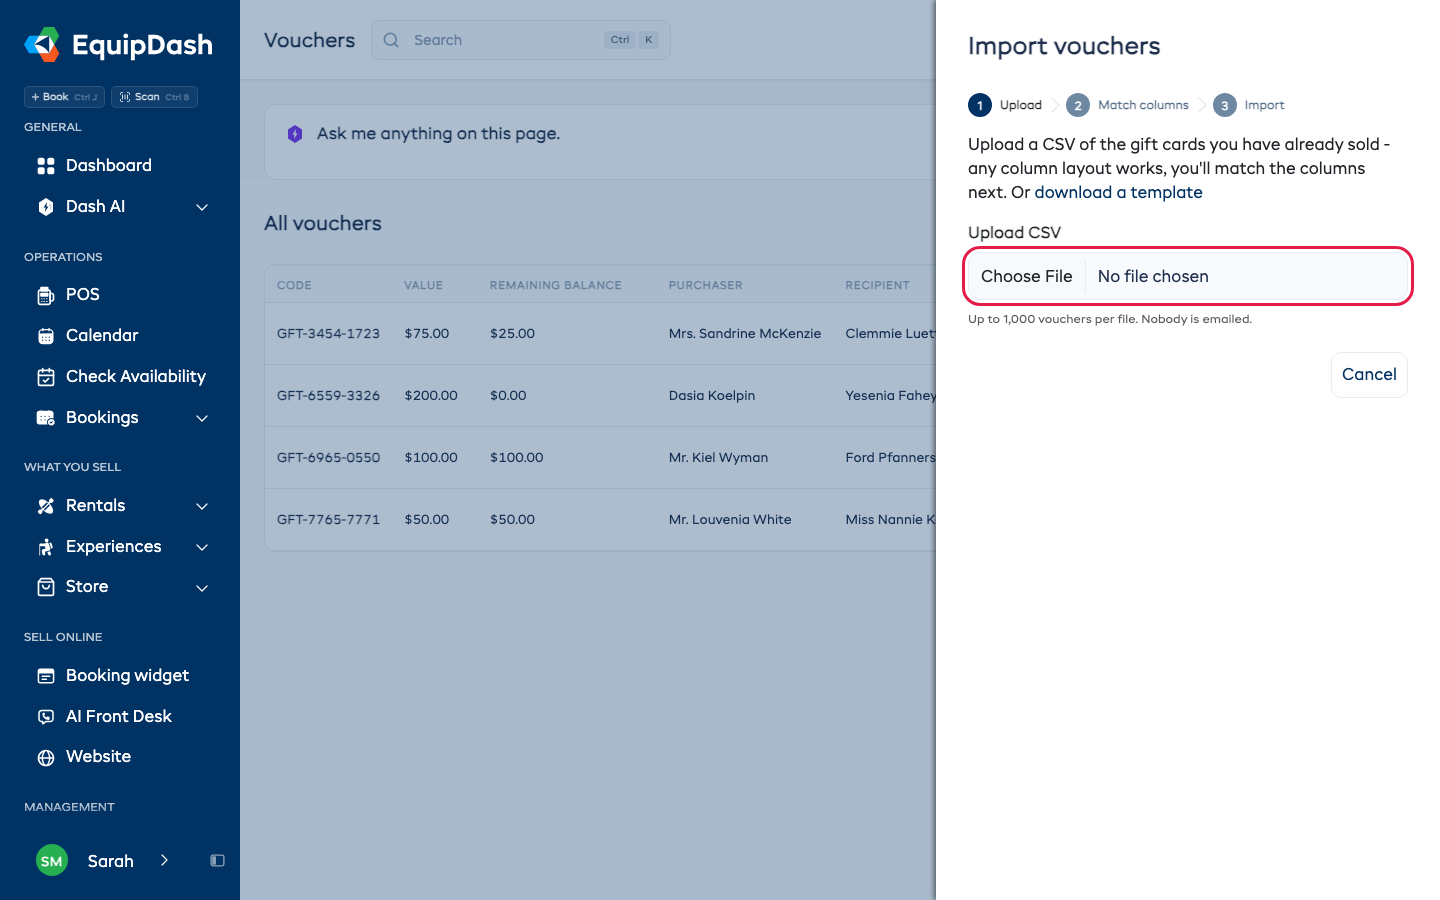Image resolution: width=1440 pixels, height=900 pixels.
Task: Expand the Dash AI submenu chevron
Action: tap(202, 207)
